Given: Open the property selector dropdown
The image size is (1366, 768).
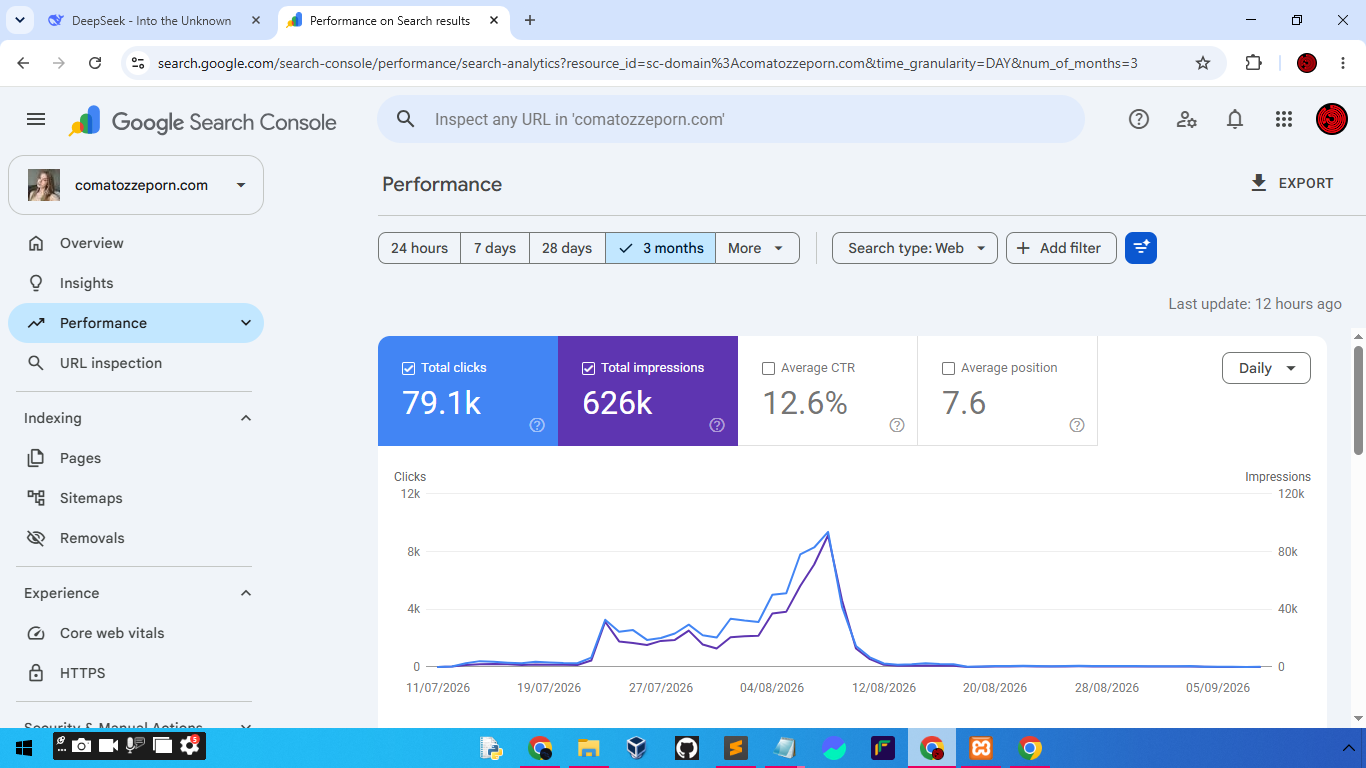Looking at the screenshot, I should click(136, 185).
